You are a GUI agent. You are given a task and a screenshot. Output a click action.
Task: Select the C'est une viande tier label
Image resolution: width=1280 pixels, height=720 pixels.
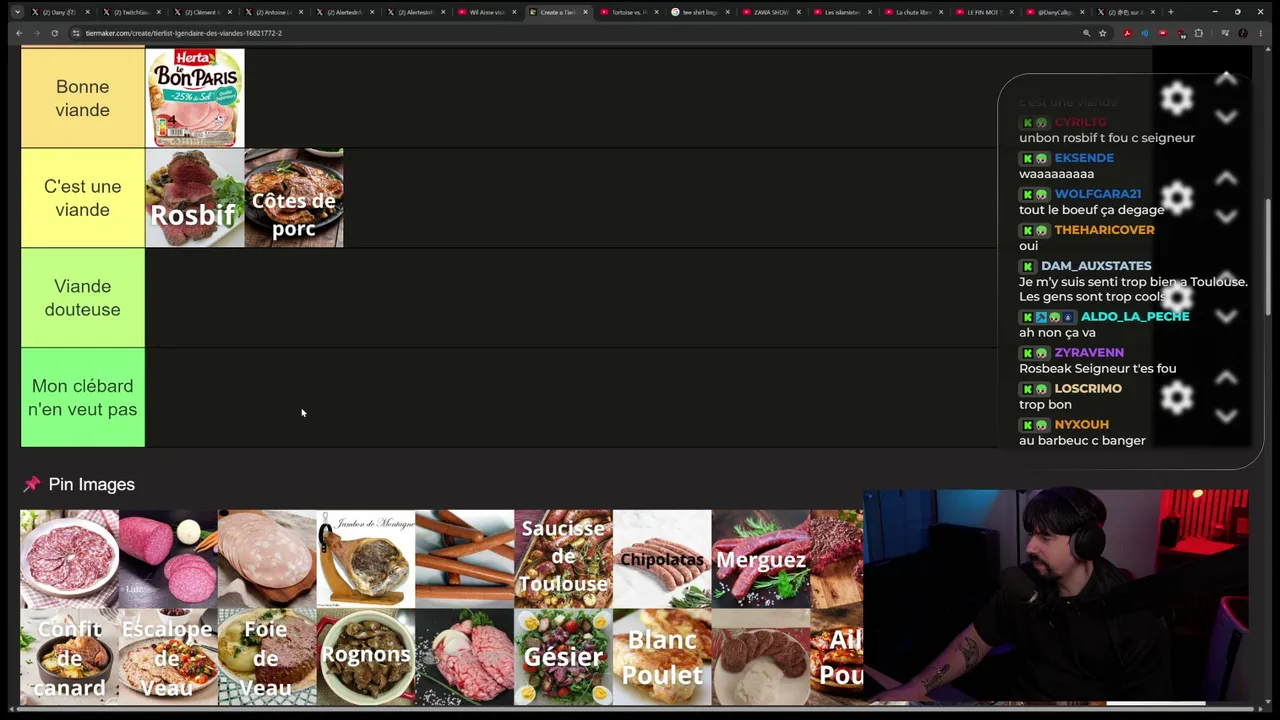(x=82, y=198)
